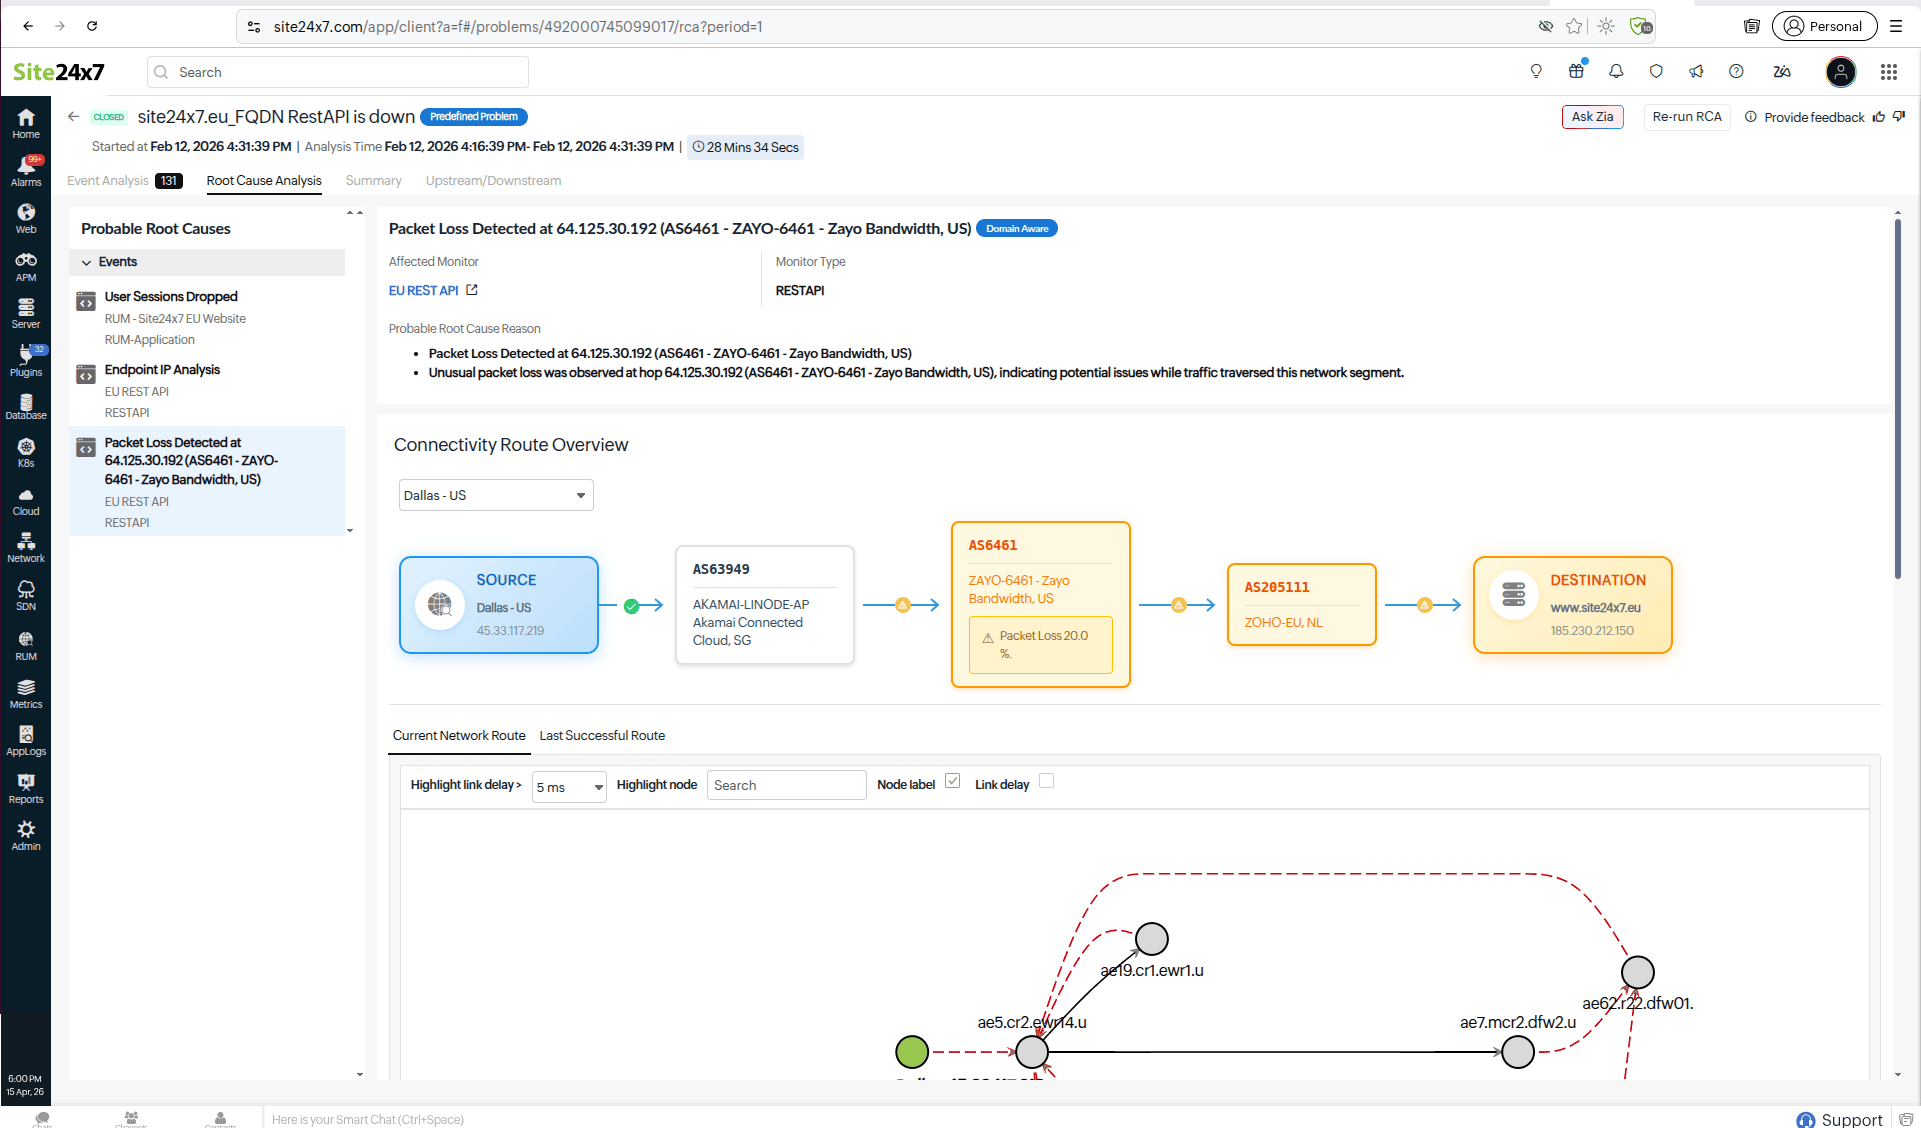The image size is (1921, 1128).
Task: Click the ae7.mcr2.dfw2.u graph node
Action: click(1518, 1052)
